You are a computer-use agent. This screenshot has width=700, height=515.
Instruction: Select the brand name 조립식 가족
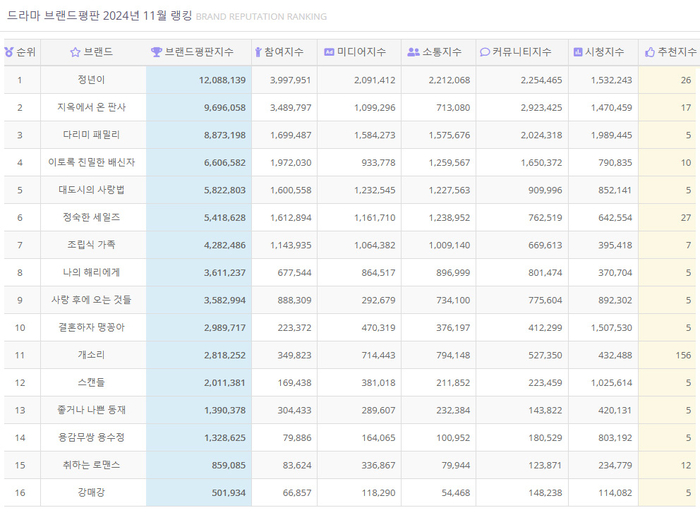92,245
